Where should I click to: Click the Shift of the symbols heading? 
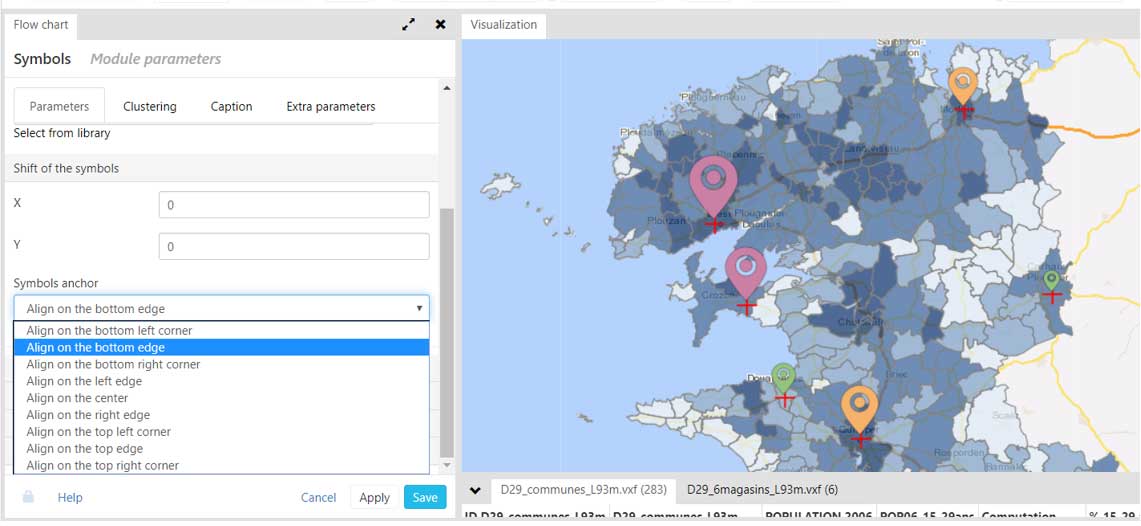tap(66, 168)
